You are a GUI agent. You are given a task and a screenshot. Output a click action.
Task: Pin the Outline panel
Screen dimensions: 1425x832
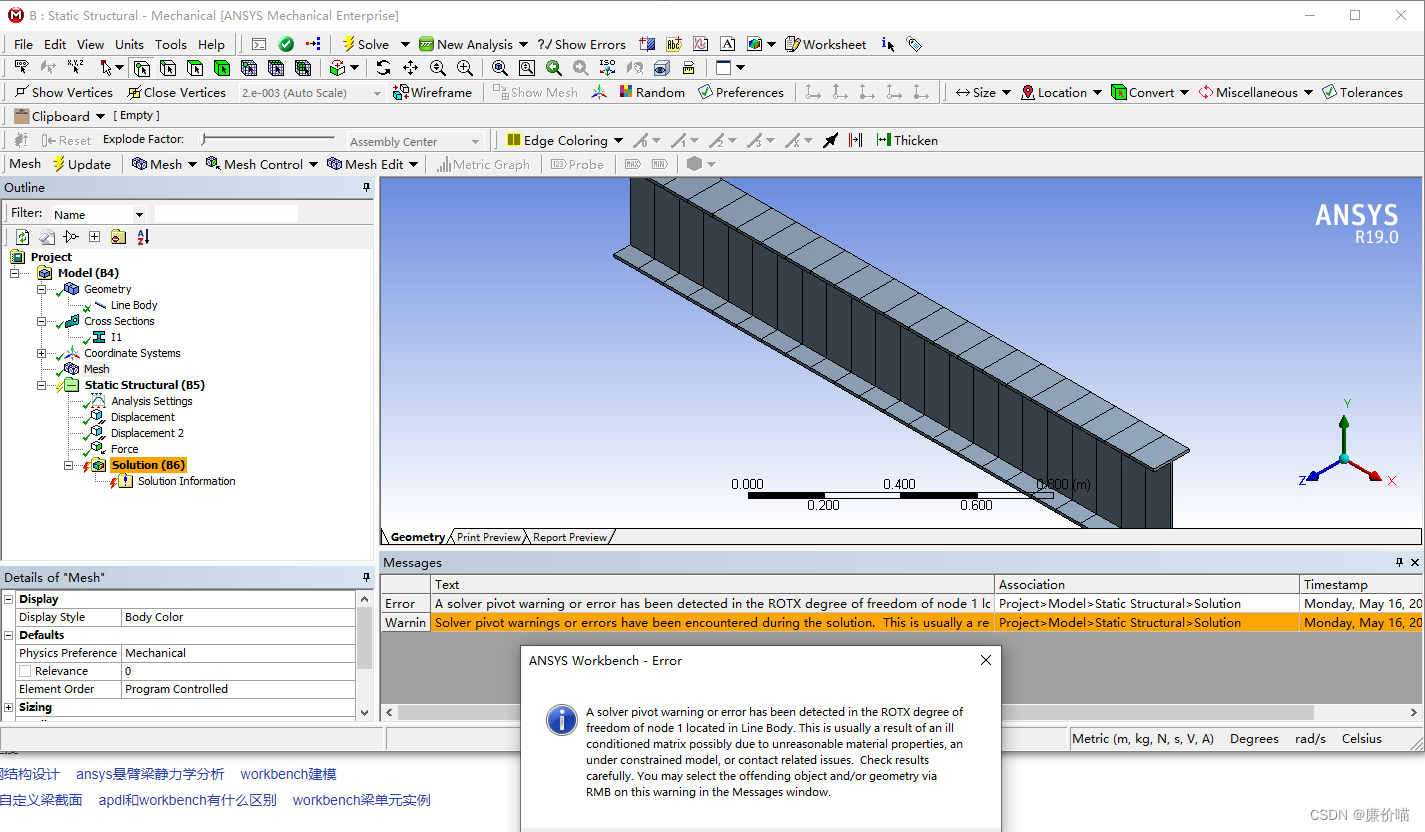click(x=366, y=188)
